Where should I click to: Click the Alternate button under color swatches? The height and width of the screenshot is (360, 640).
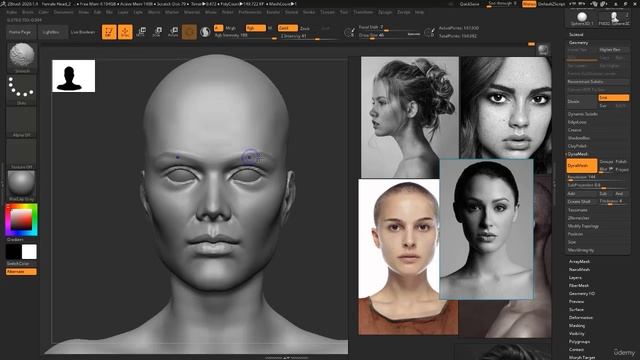(x=21, y=271)
